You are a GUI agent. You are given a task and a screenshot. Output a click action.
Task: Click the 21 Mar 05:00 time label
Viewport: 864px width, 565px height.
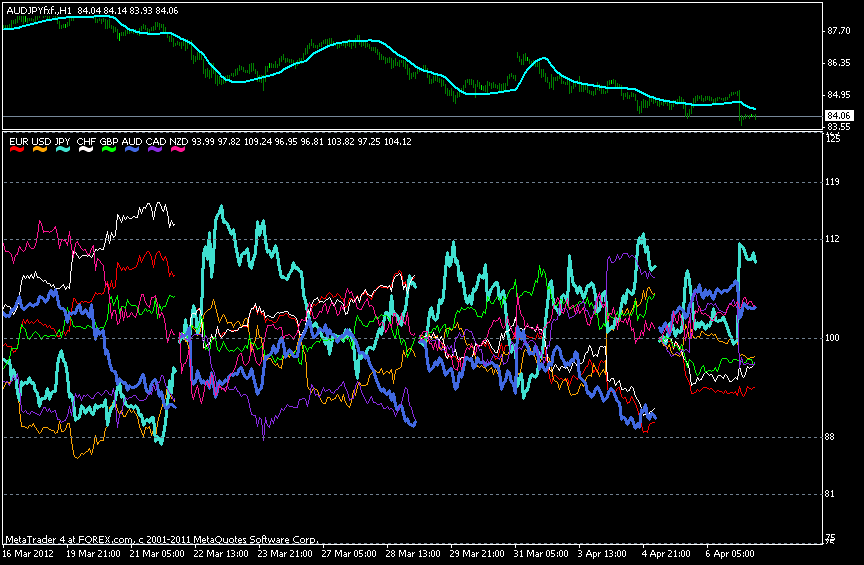pyautogui.click(x=157, y=554)
